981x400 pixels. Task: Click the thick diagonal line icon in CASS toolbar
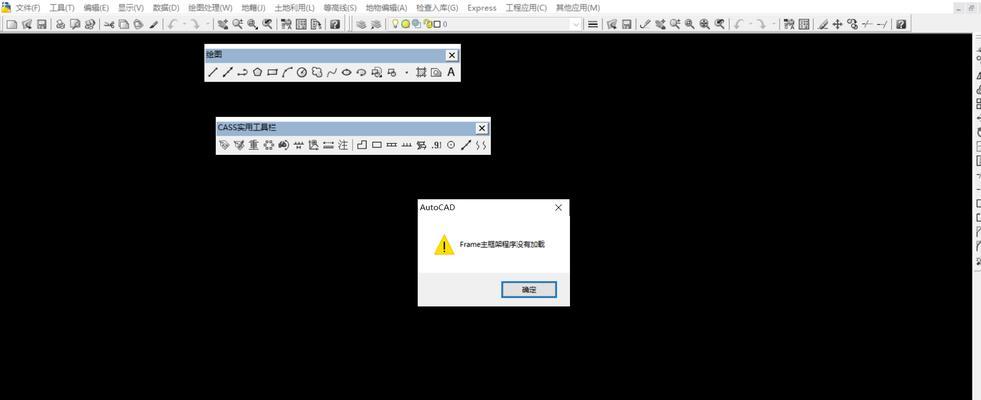(x=465, y=145)
